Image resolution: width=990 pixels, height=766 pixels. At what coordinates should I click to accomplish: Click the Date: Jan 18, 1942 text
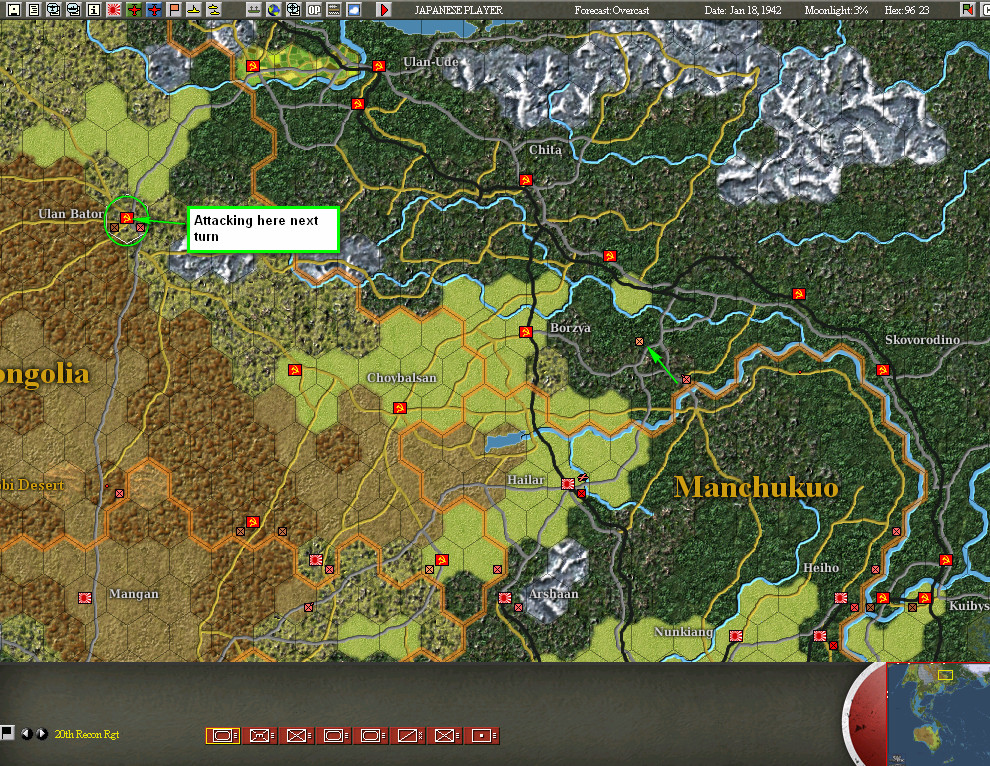pyautogui.click(x=743, y=10)
